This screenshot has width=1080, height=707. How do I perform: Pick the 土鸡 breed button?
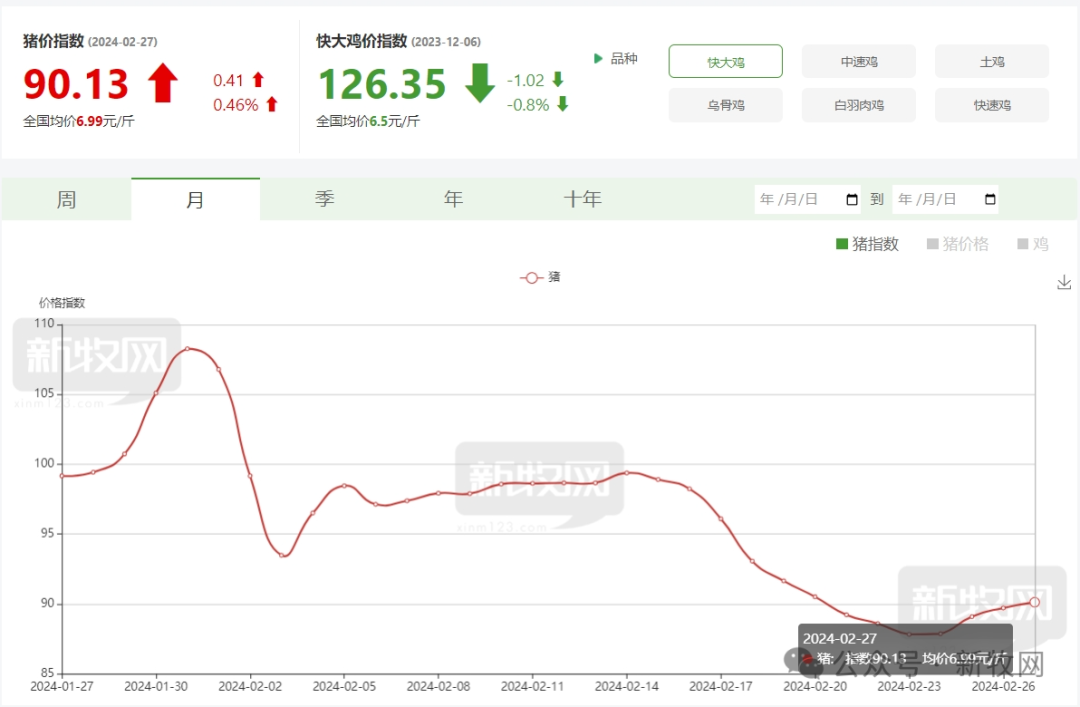pyautogui.click(x=991, y=62)
